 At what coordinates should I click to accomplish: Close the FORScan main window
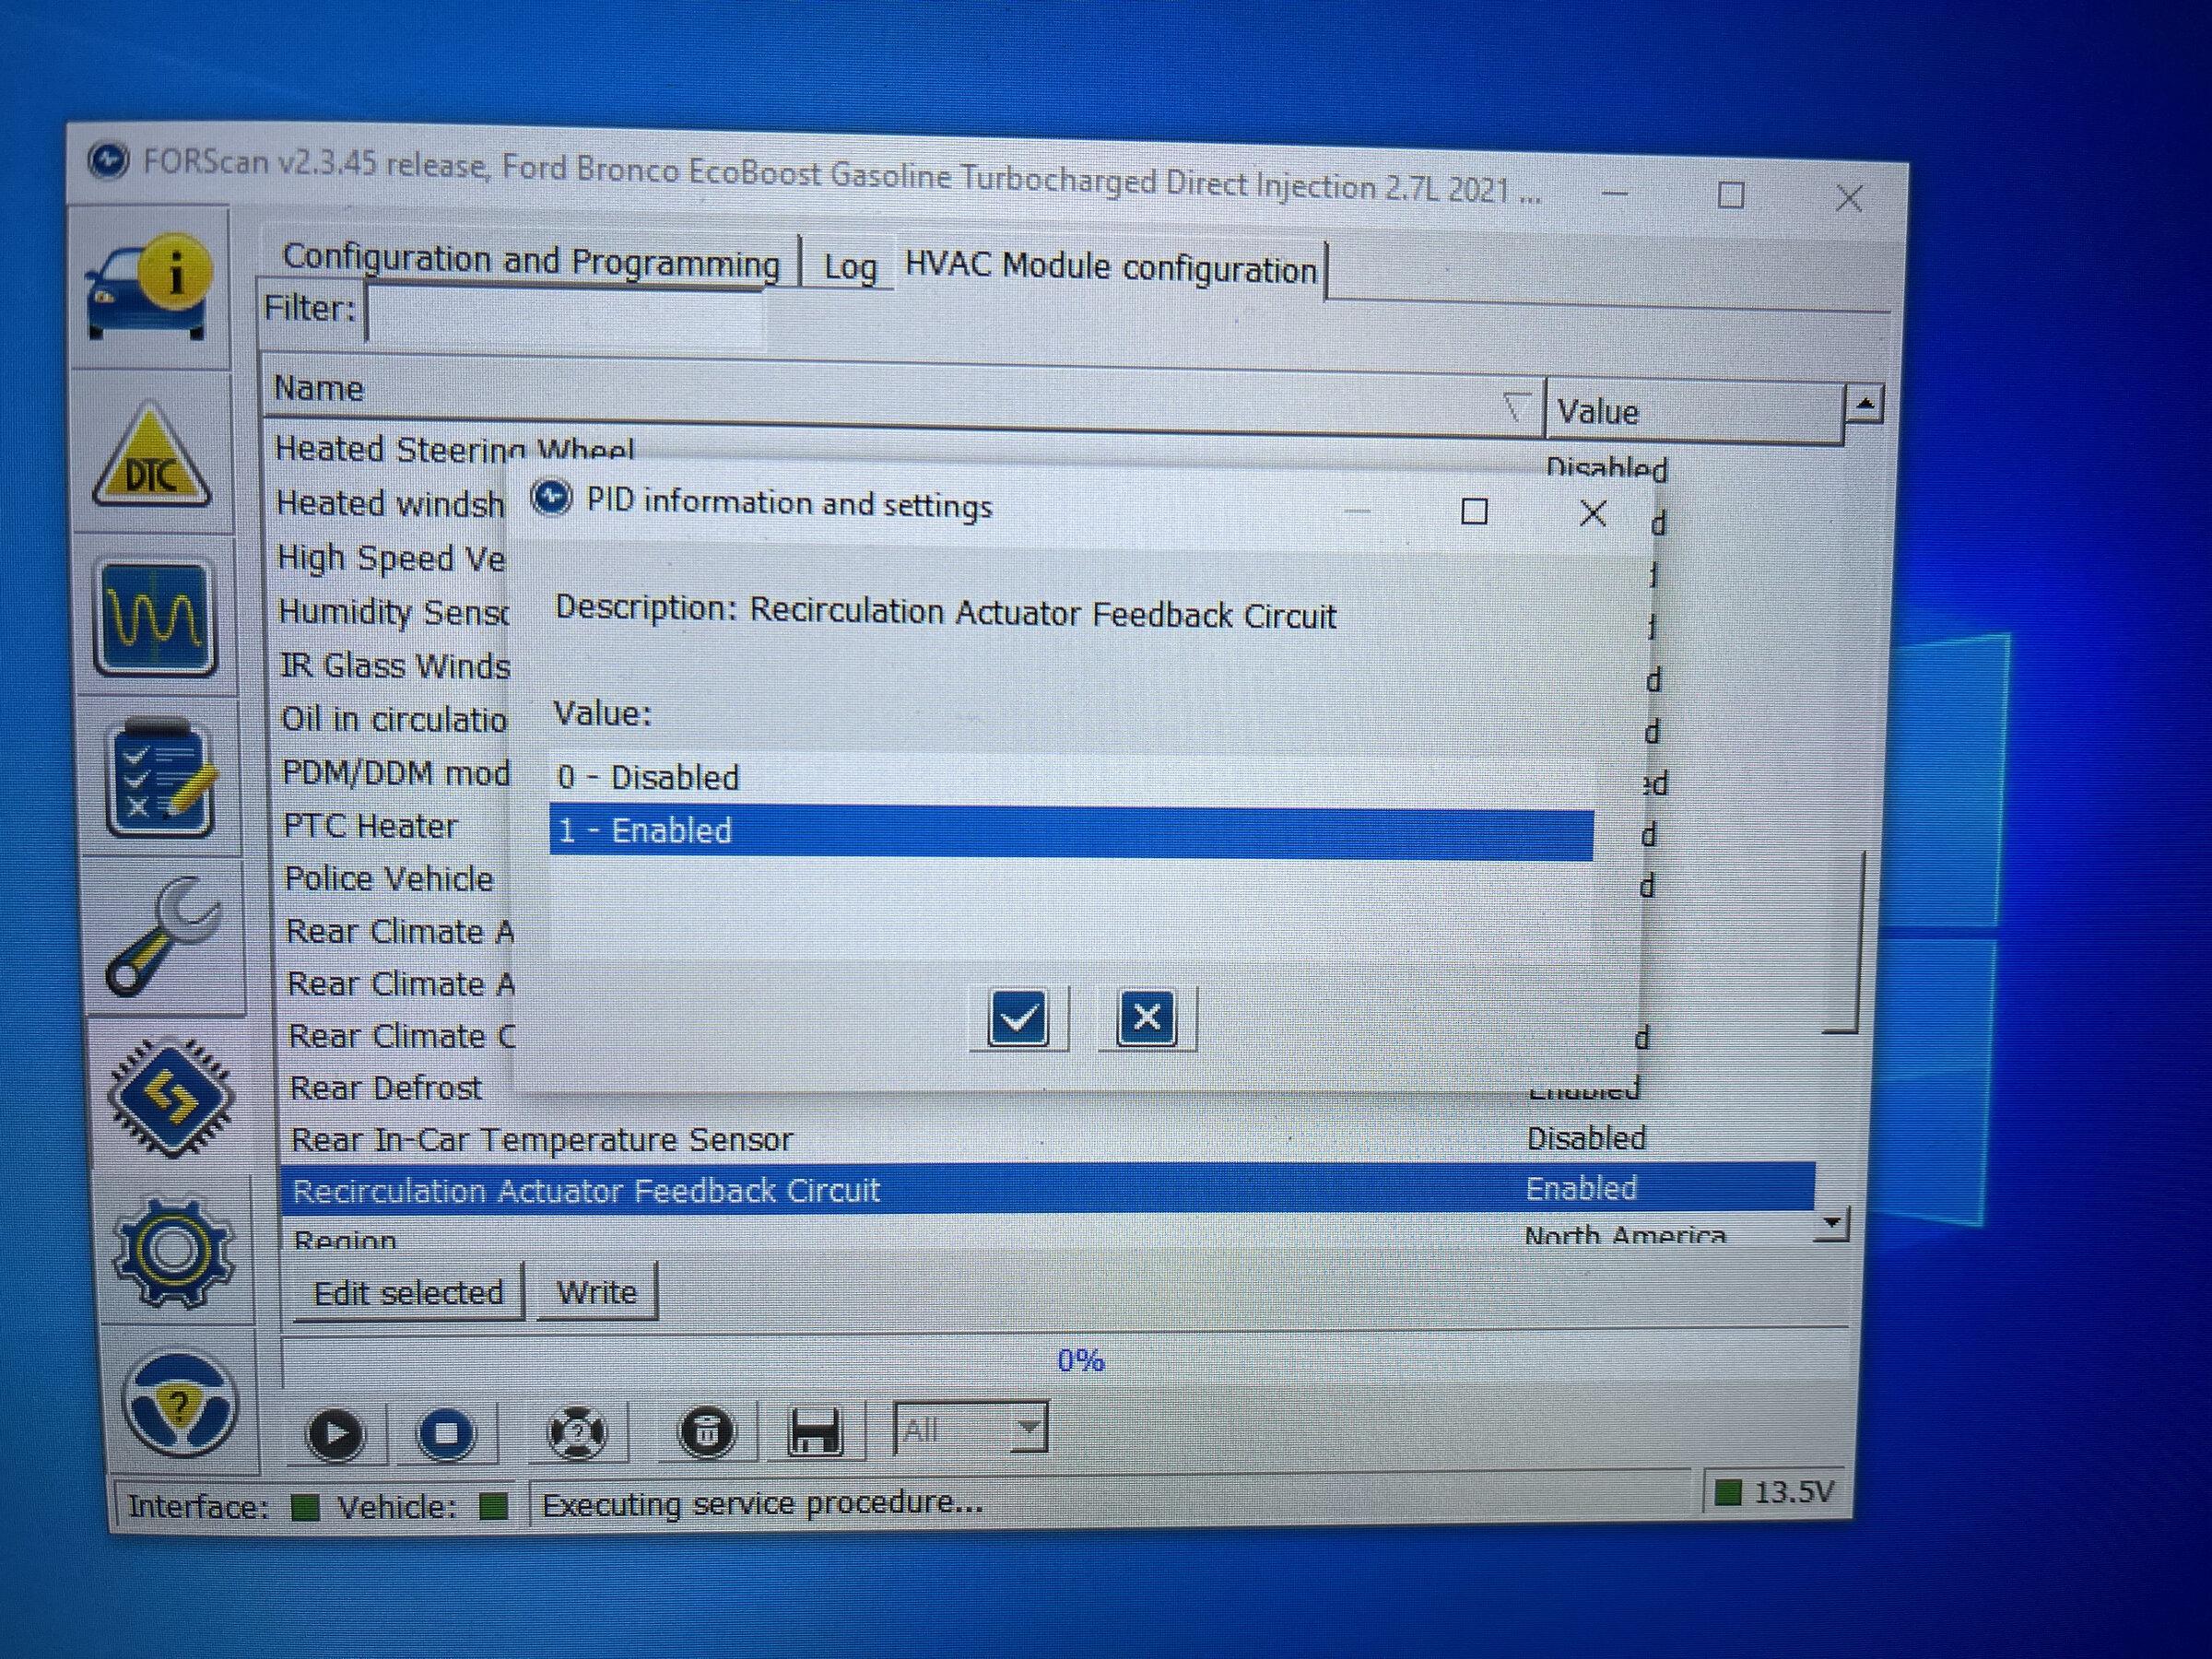coord(1848,198)
